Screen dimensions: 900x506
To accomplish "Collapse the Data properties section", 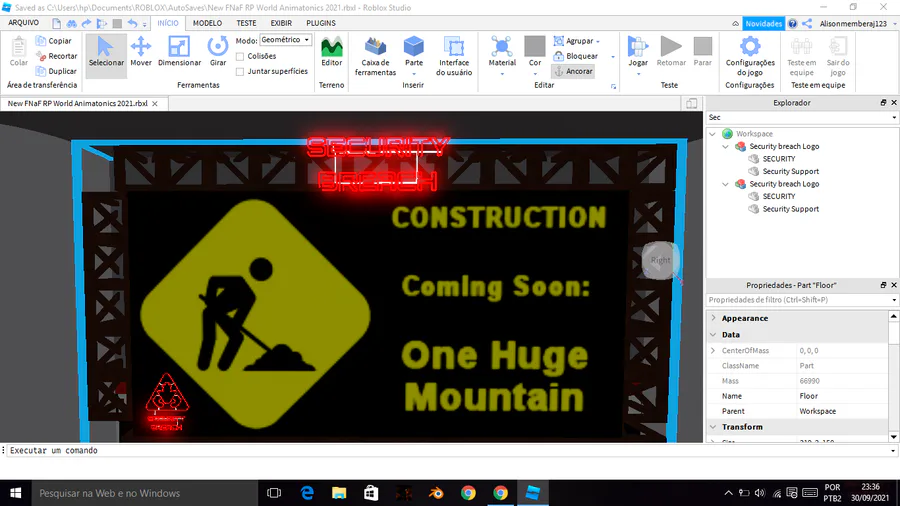I will click(x=713, y=334).
